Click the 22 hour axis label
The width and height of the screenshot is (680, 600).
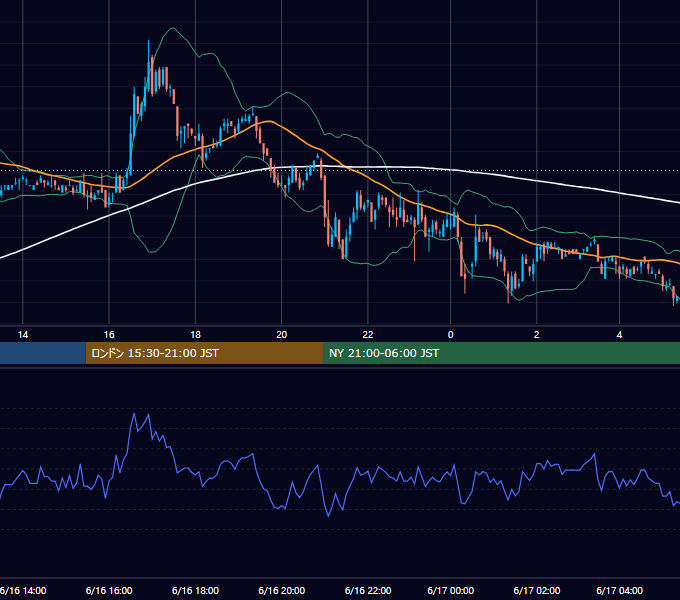[x=368, y=335]
